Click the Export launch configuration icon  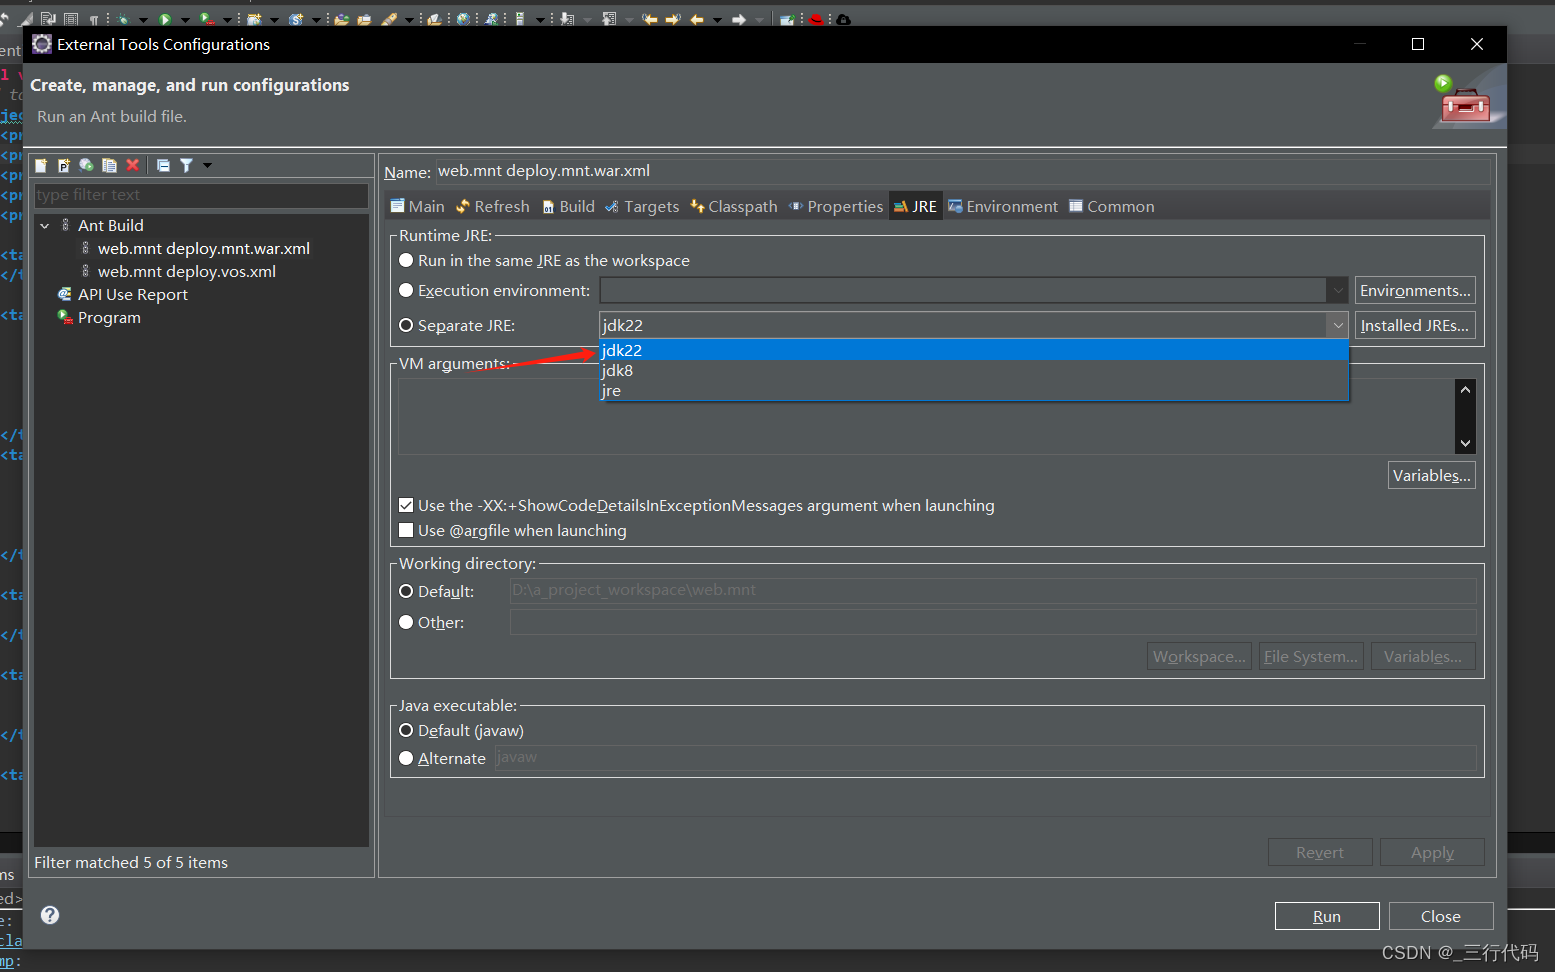86,165
